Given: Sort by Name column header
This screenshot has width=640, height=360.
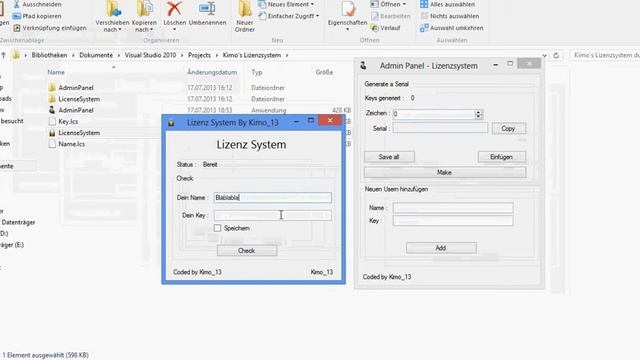Looking at the screenshot, I should [56, 72].
